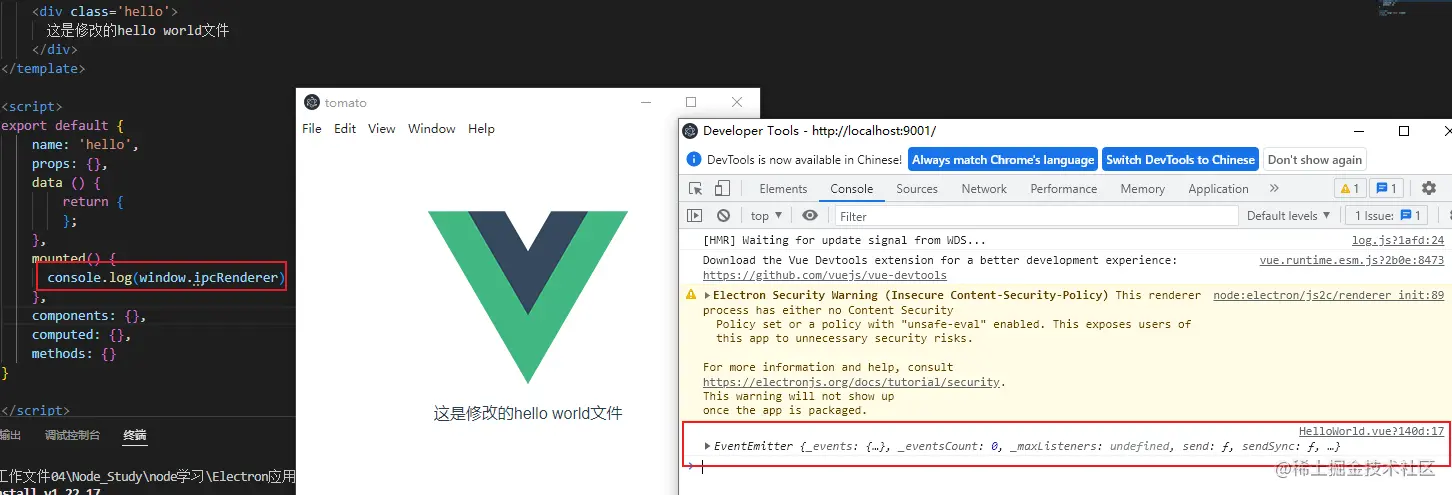1452x495 pixels.
Task: Open the Memory tab
Action: [1142, 188]
